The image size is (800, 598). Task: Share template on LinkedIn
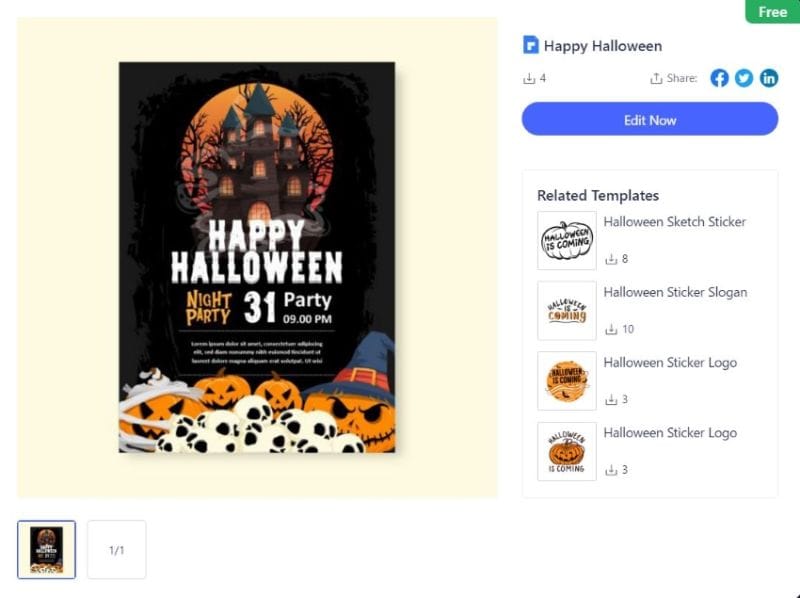[769, 78]
